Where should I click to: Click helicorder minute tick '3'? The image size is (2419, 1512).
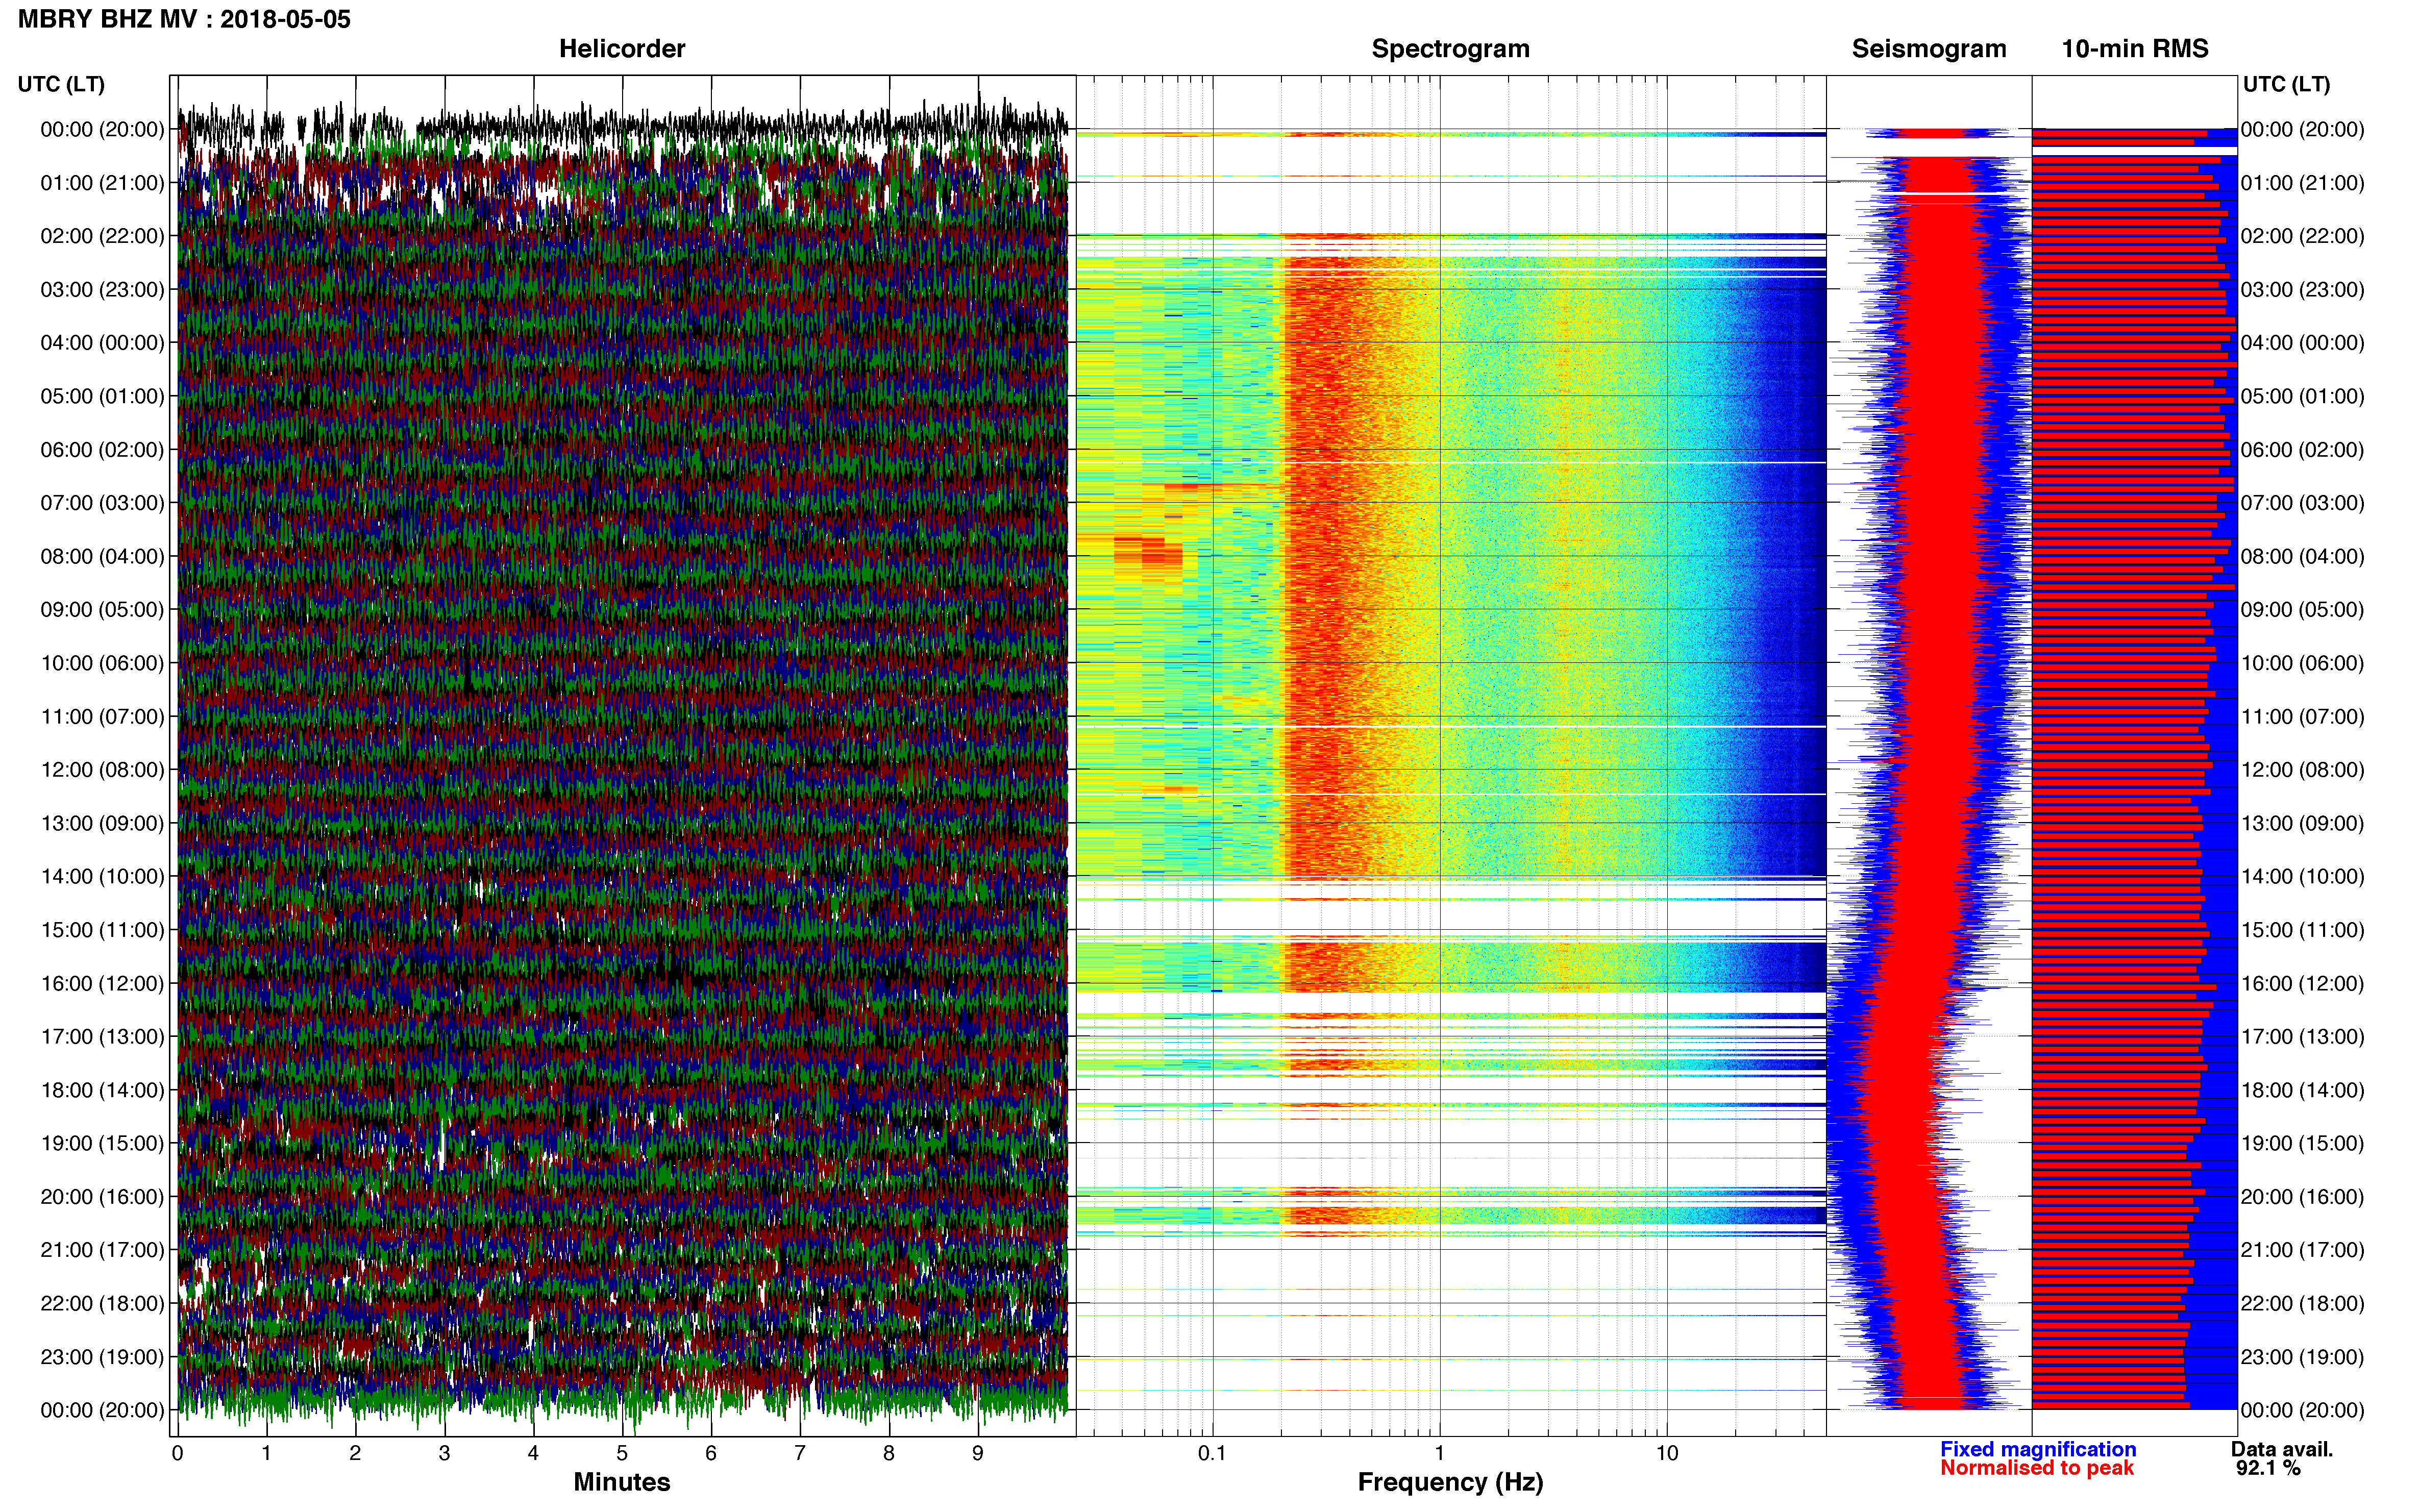tap(444, 1454)
